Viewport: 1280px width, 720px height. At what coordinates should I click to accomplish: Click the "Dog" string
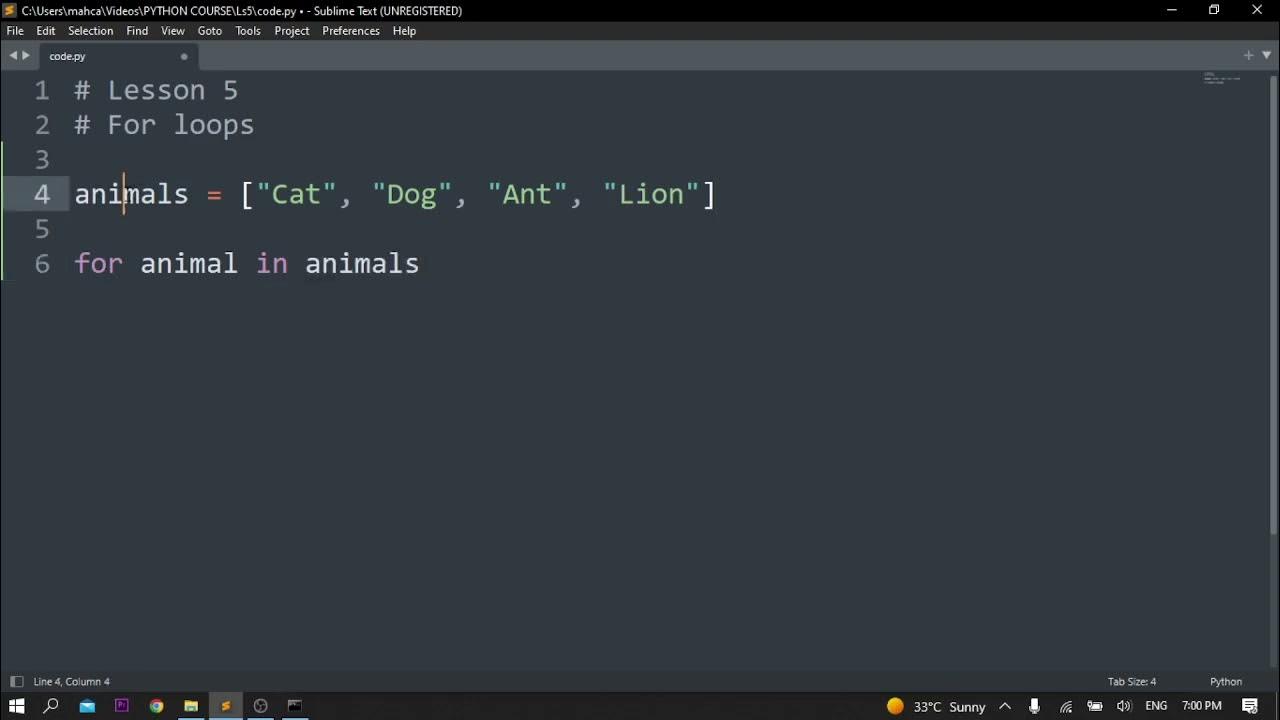pos(412,194)
